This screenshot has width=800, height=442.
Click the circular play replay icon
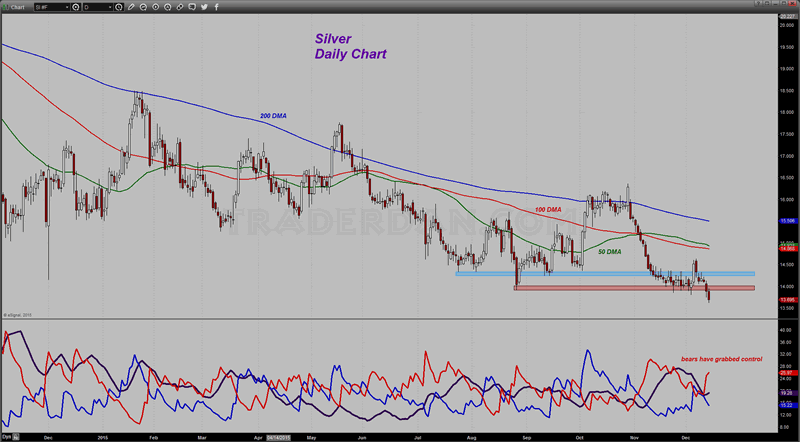(156, 7)
